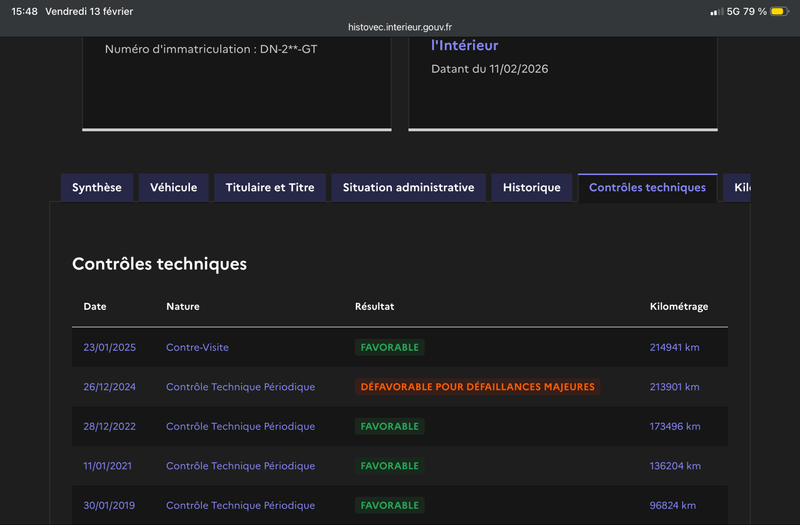800x525 pixels.
Task: Select the Titulaire et Titre tab
Action: [270, 188]
